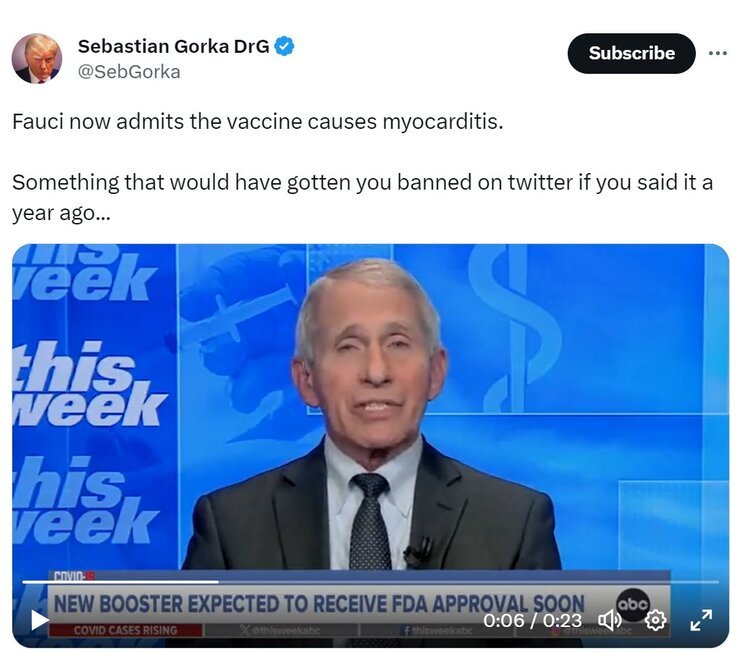This screenshot has height=653, width=740.
Task: Click the 0:06 / 0:23 time display
Action: [x=532, y=620]
